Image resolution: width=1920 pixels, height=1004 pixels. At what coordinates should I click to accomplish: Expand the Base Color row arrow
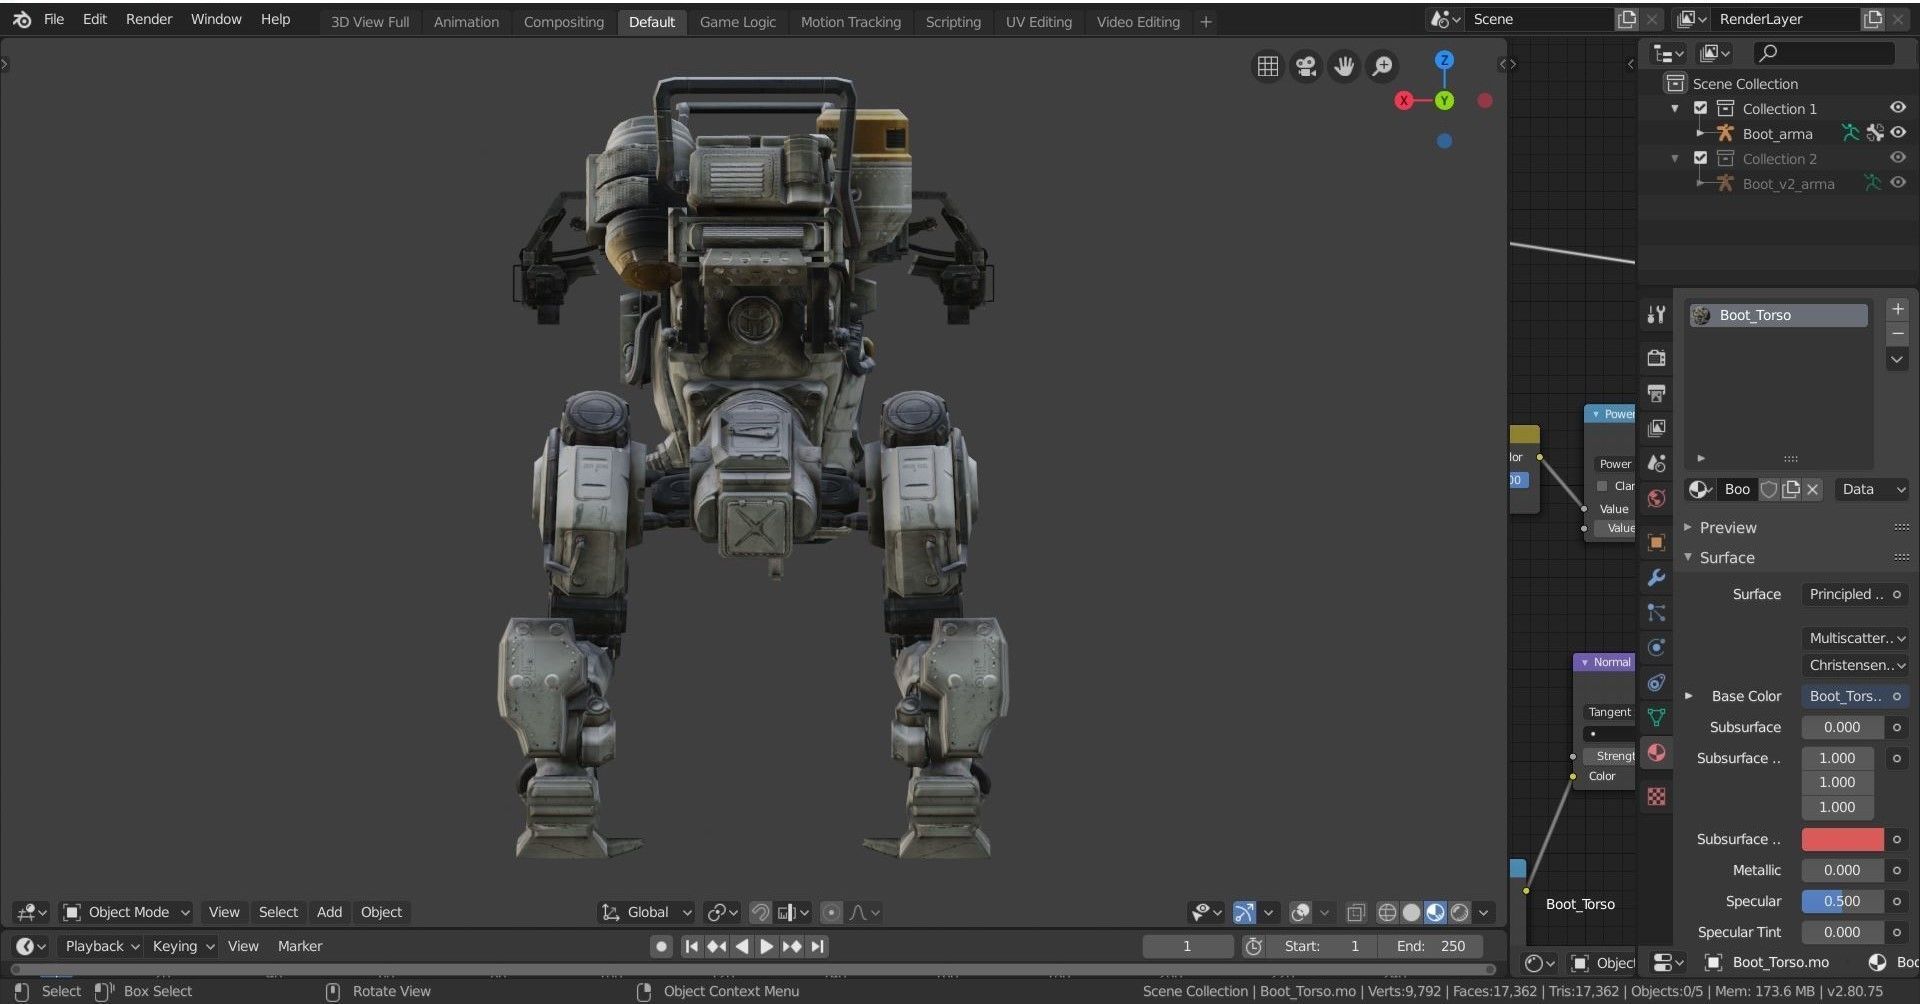click(x=1689, y=696)
